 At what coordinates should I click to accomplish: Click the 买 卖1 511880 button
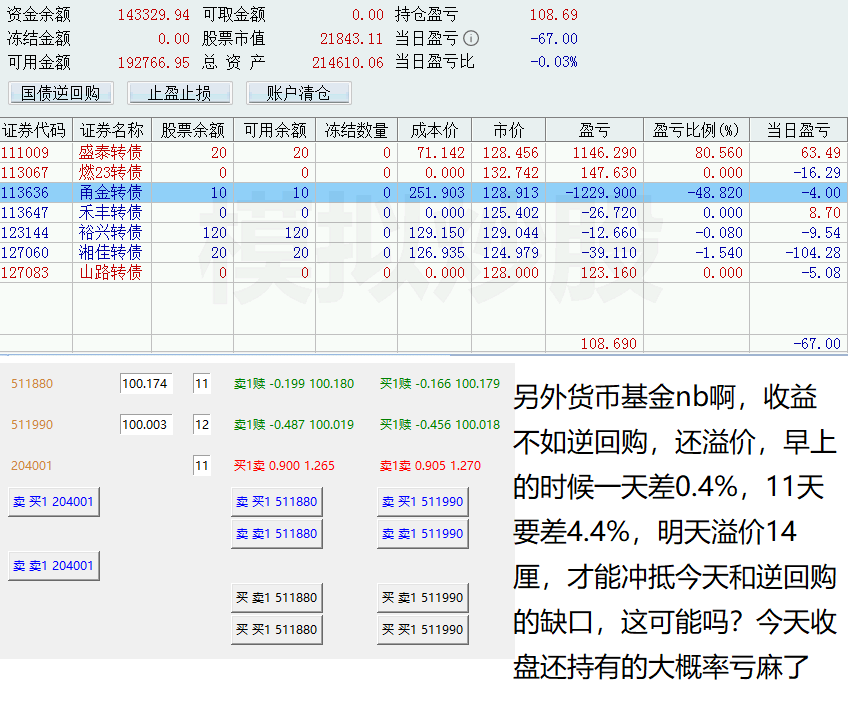click(276, 598)
